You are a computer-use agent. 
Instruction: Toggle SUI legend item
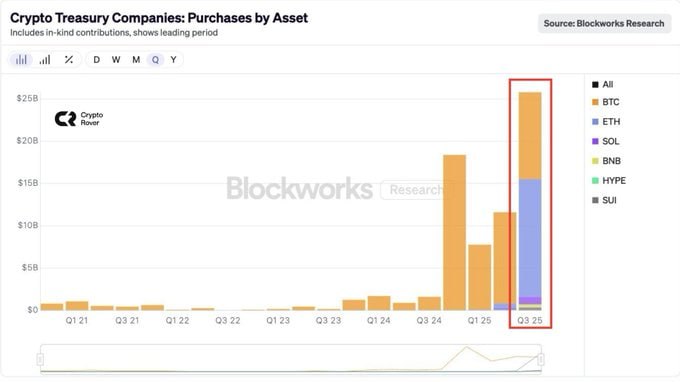point(605,200)
